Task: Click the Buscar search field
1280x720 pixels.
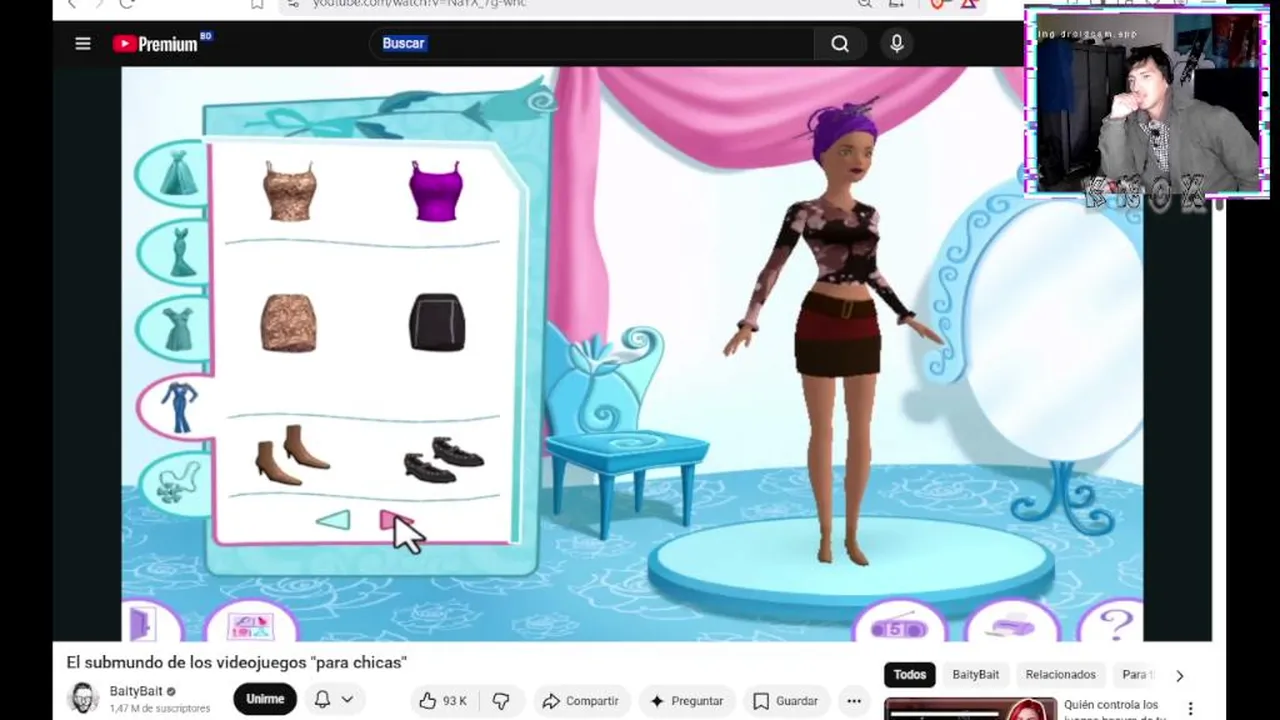Action: 590,43
